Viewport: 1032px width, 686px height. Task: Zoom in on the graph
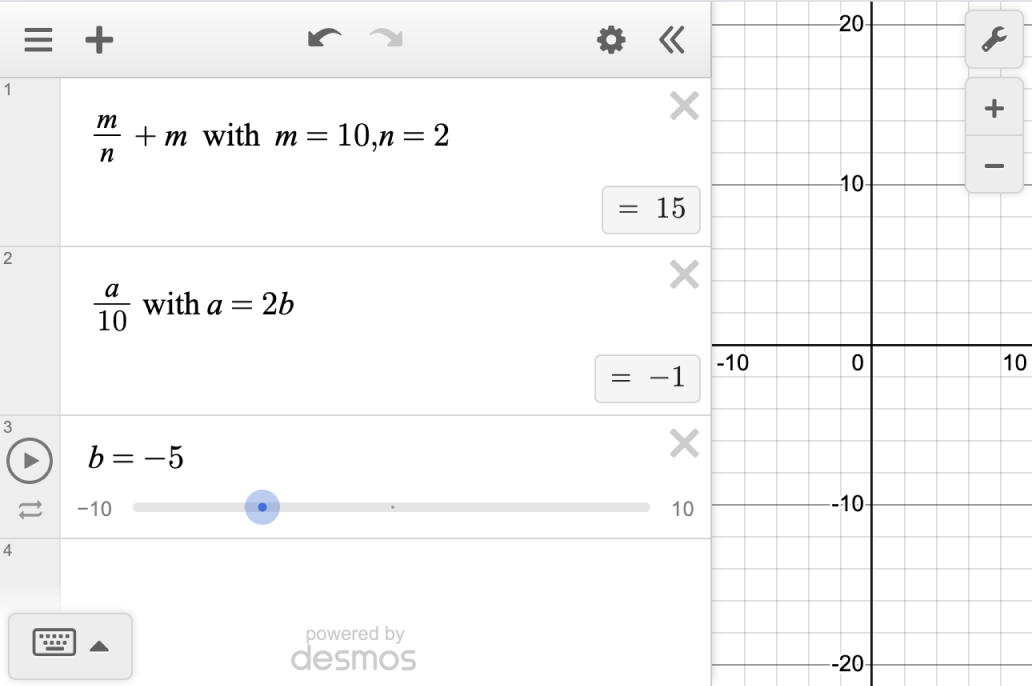[x=994, y=108]
